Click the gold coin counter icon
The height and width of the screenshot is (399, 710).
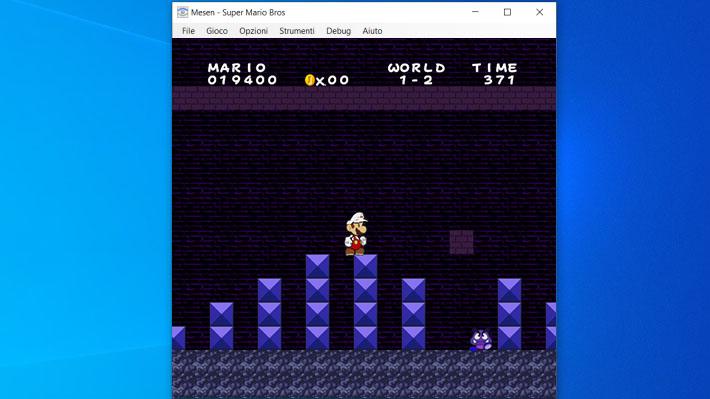[x=310, y=80]
